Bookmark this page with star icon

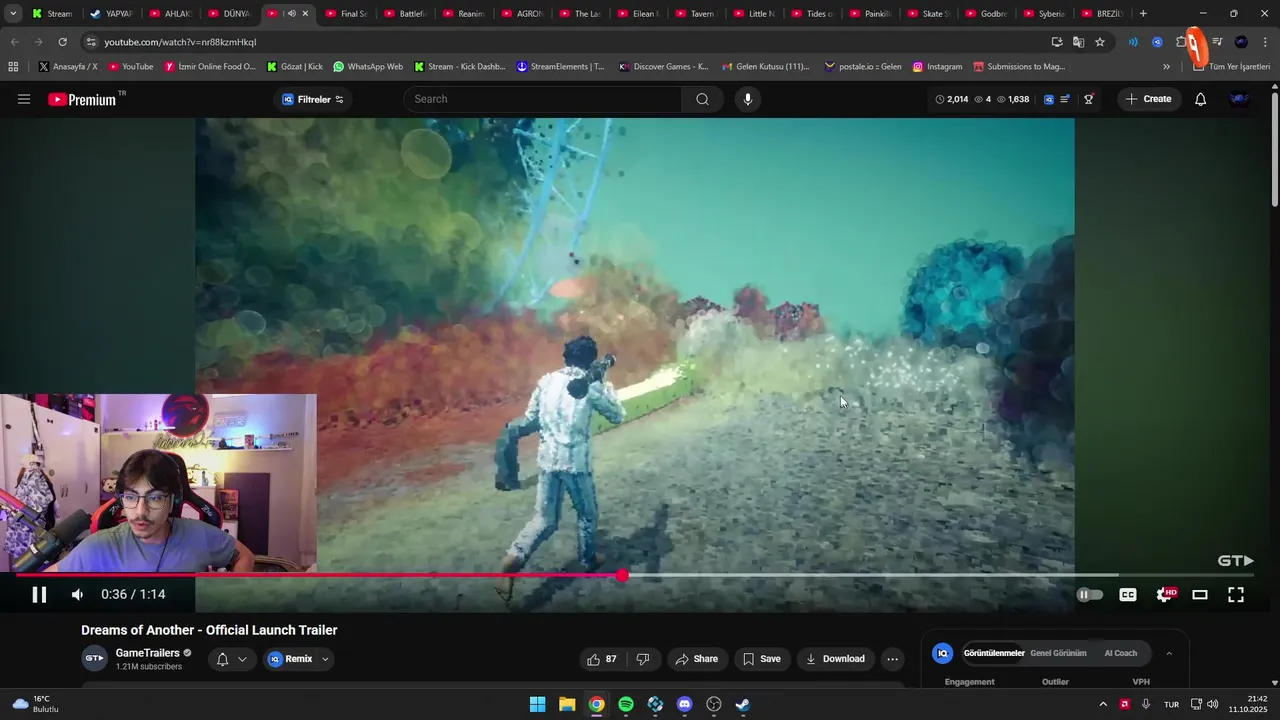click(x=1100, y=42)
